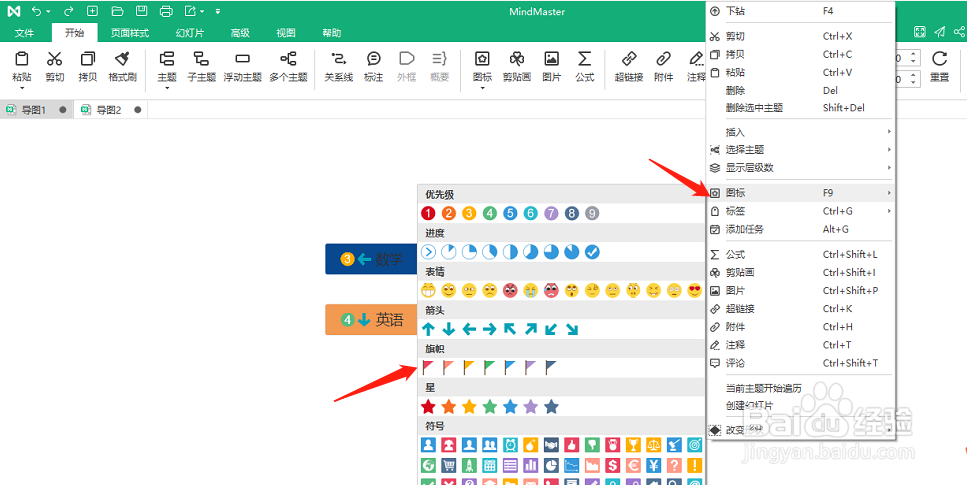Switch to Page Style (页面样式) tab
This screenshot has height=485, width=967.
tap(130, 33)
